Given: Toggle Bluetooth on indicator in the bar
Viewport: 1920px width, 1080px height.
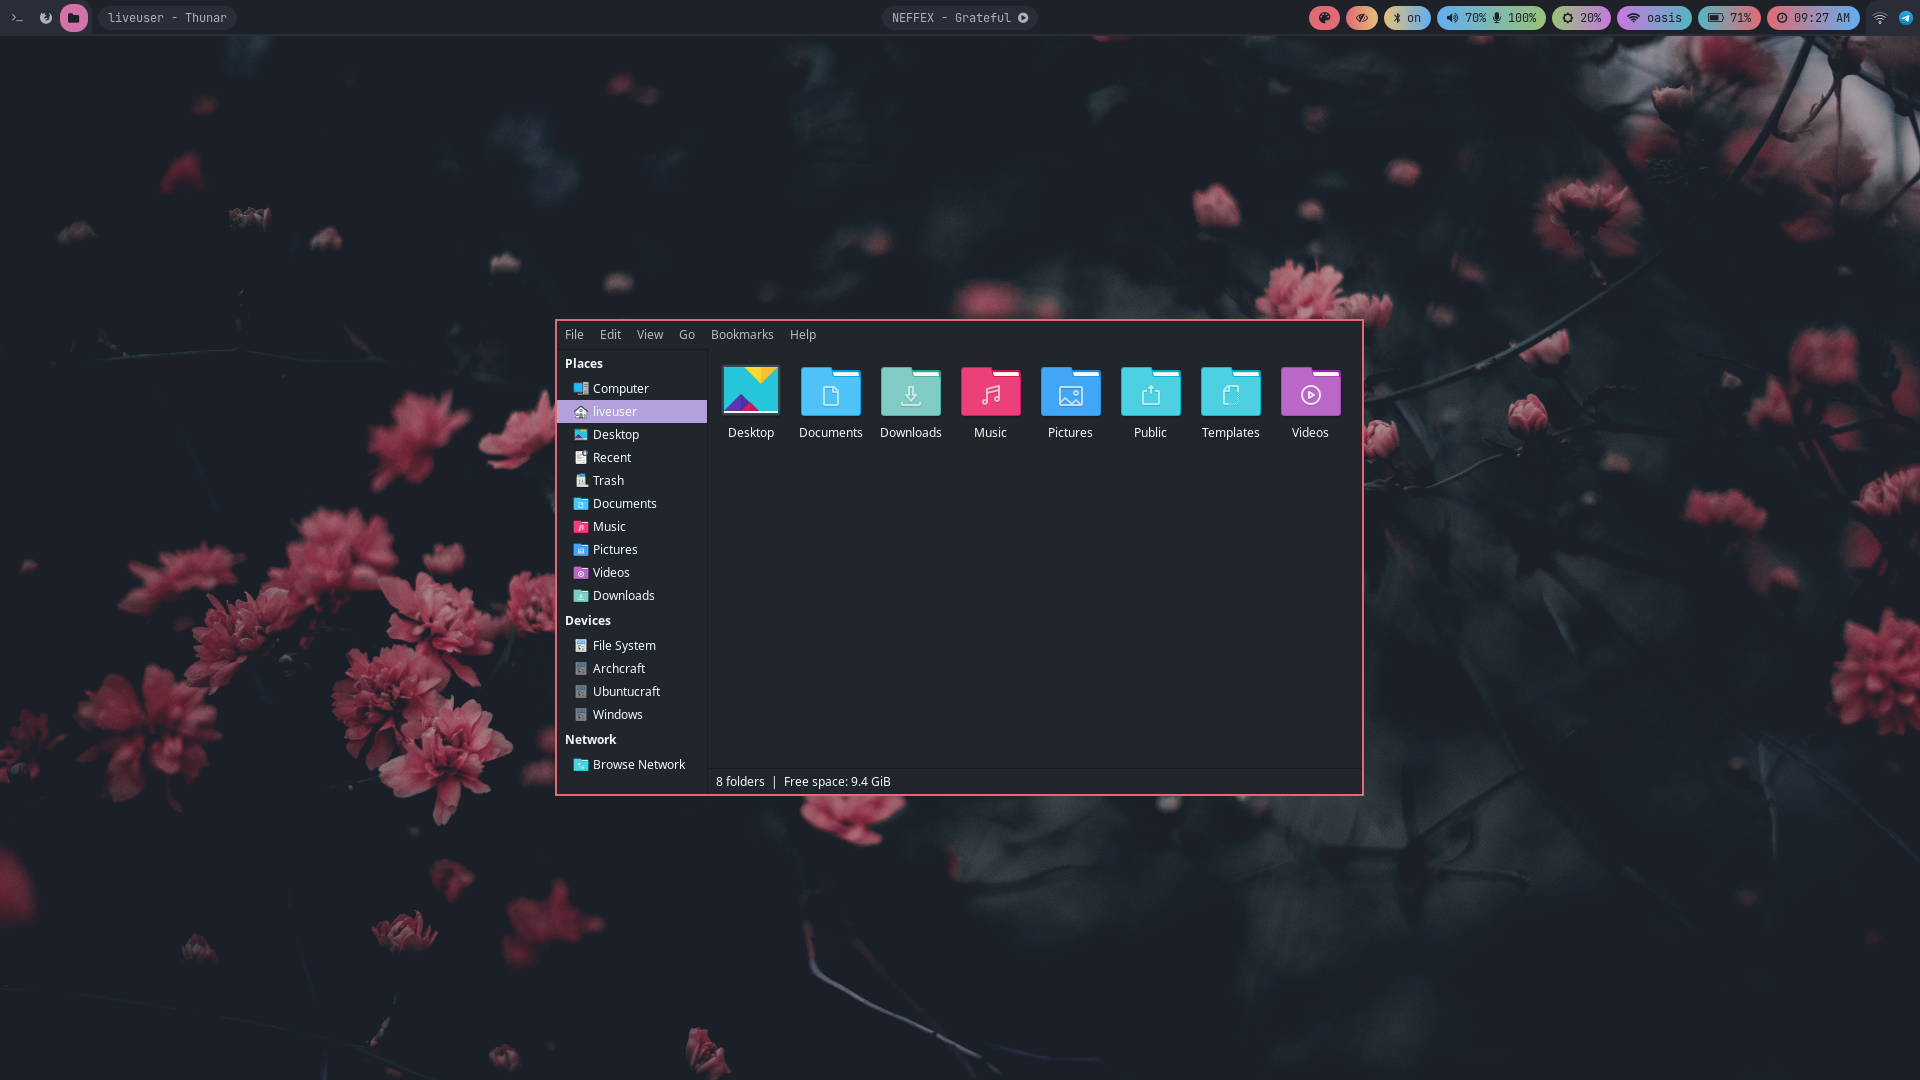Looking at the screenshot, I should click(x=1406, y=18).
